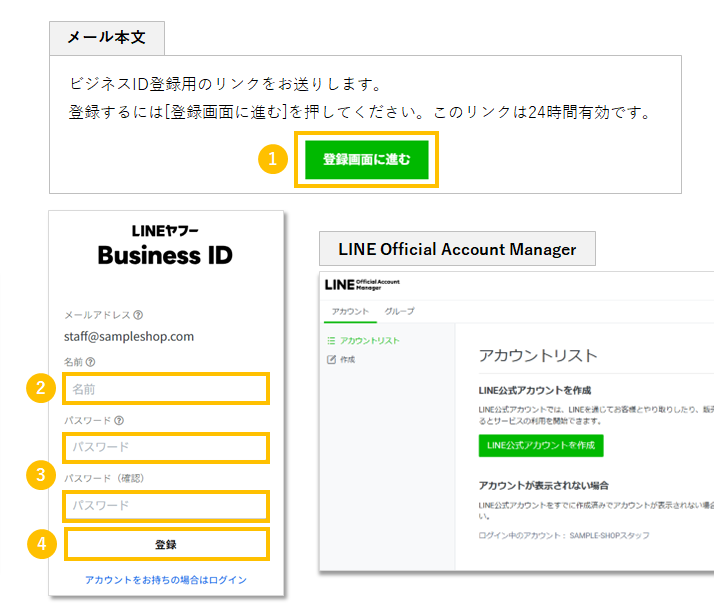The image size is (714, 613).
Task: Click the first パスワード input field
Action: 166,446
